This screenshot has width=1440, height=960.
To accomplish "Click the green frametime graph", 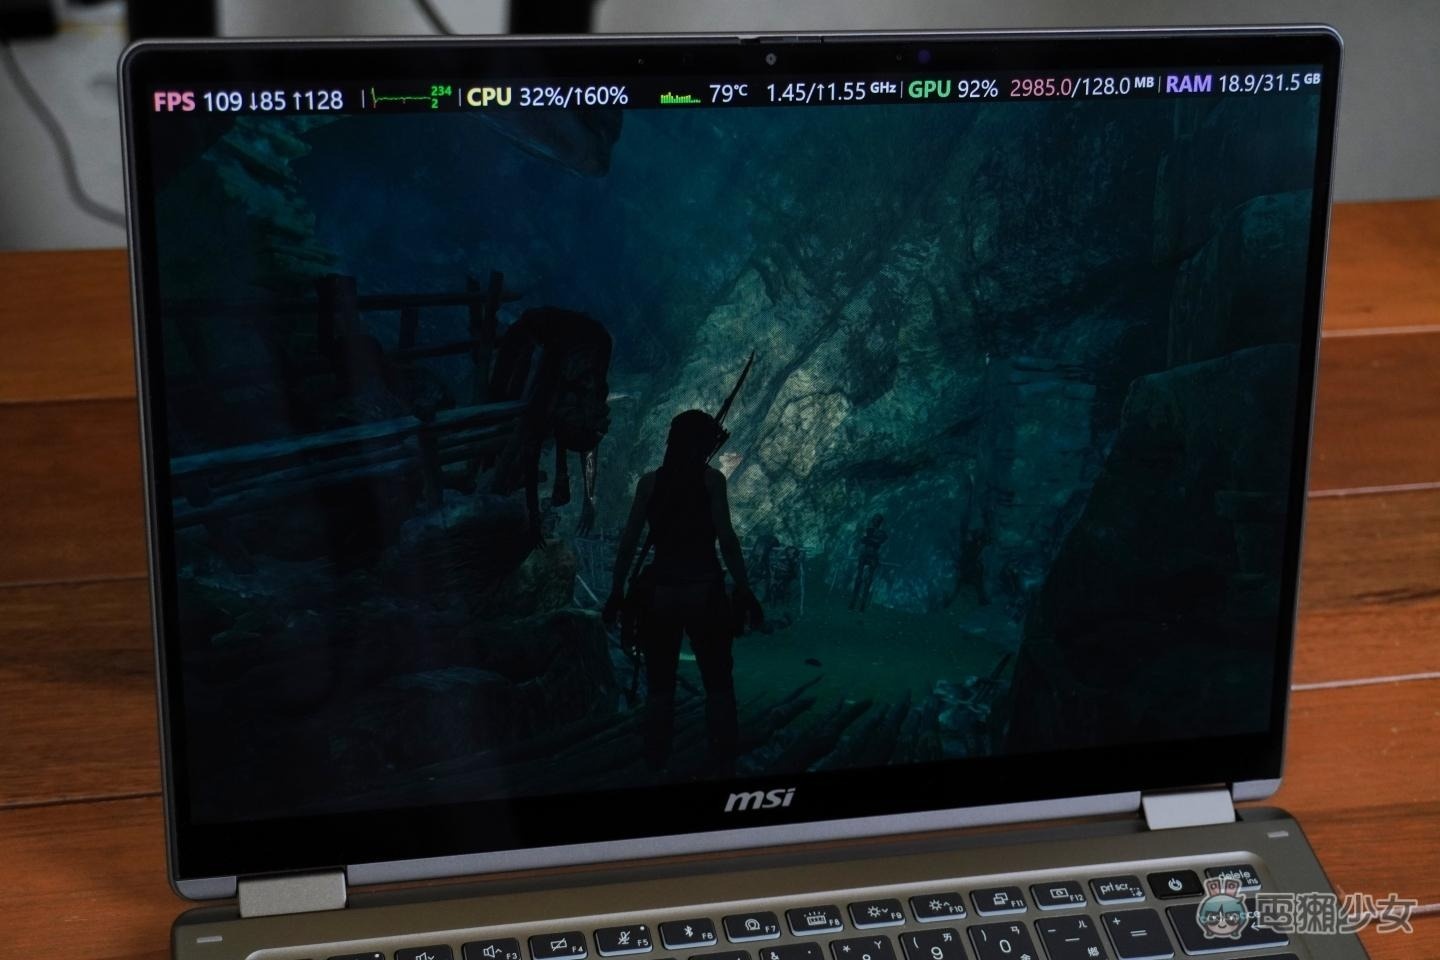I will point(401,98).
